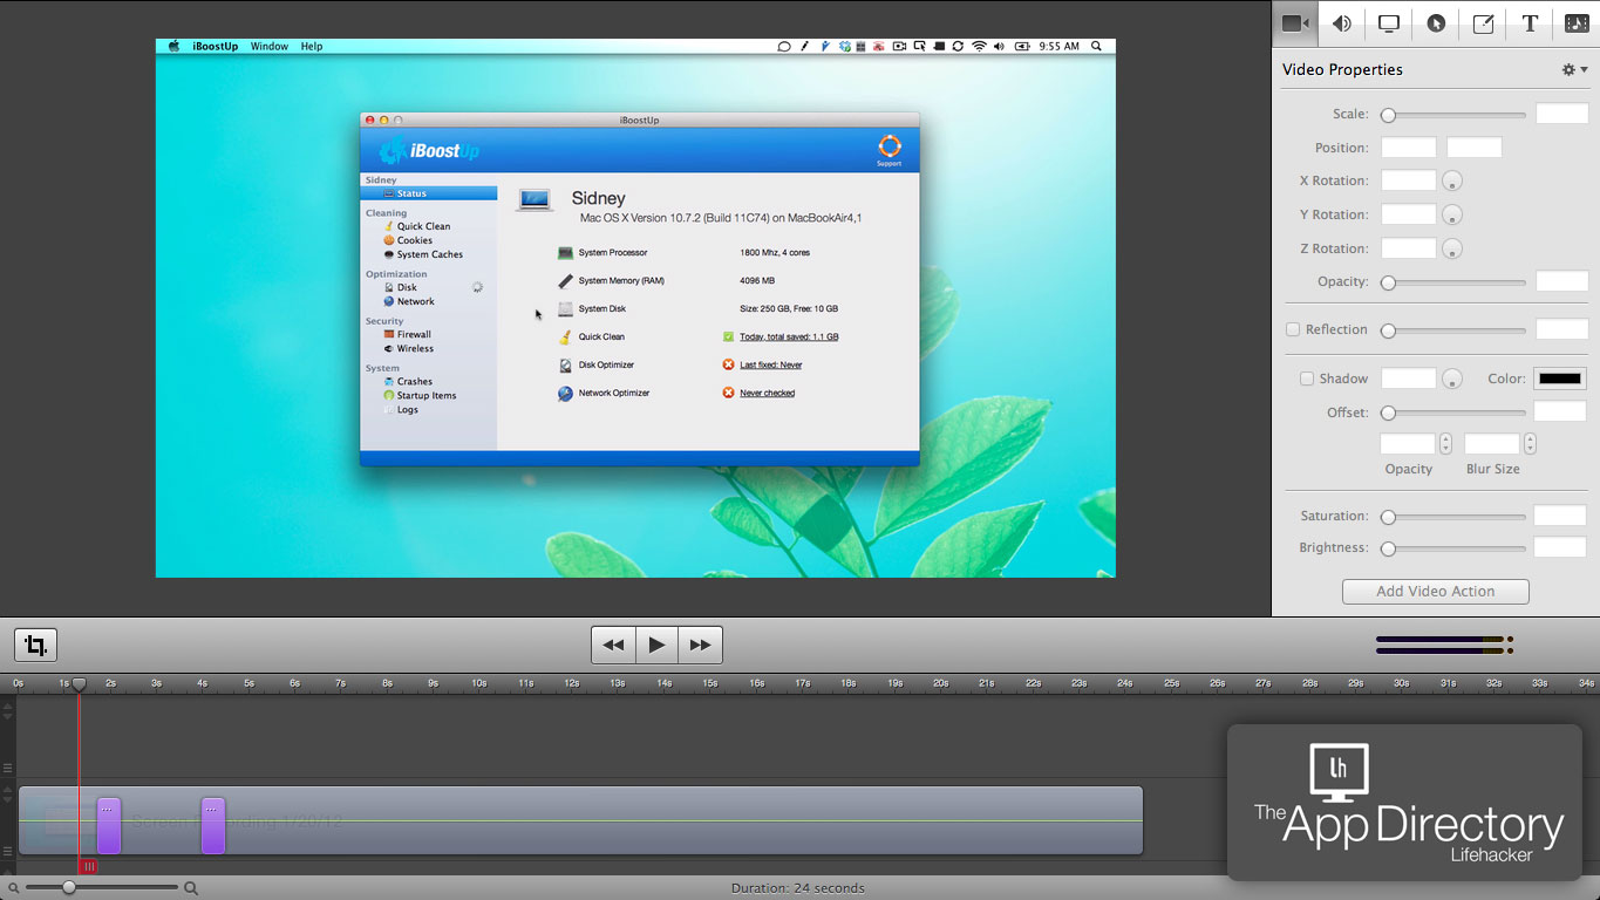Open the Video Properties camera tab
This screenshot has width=1600, height=900.
(x=1295, y=23)
